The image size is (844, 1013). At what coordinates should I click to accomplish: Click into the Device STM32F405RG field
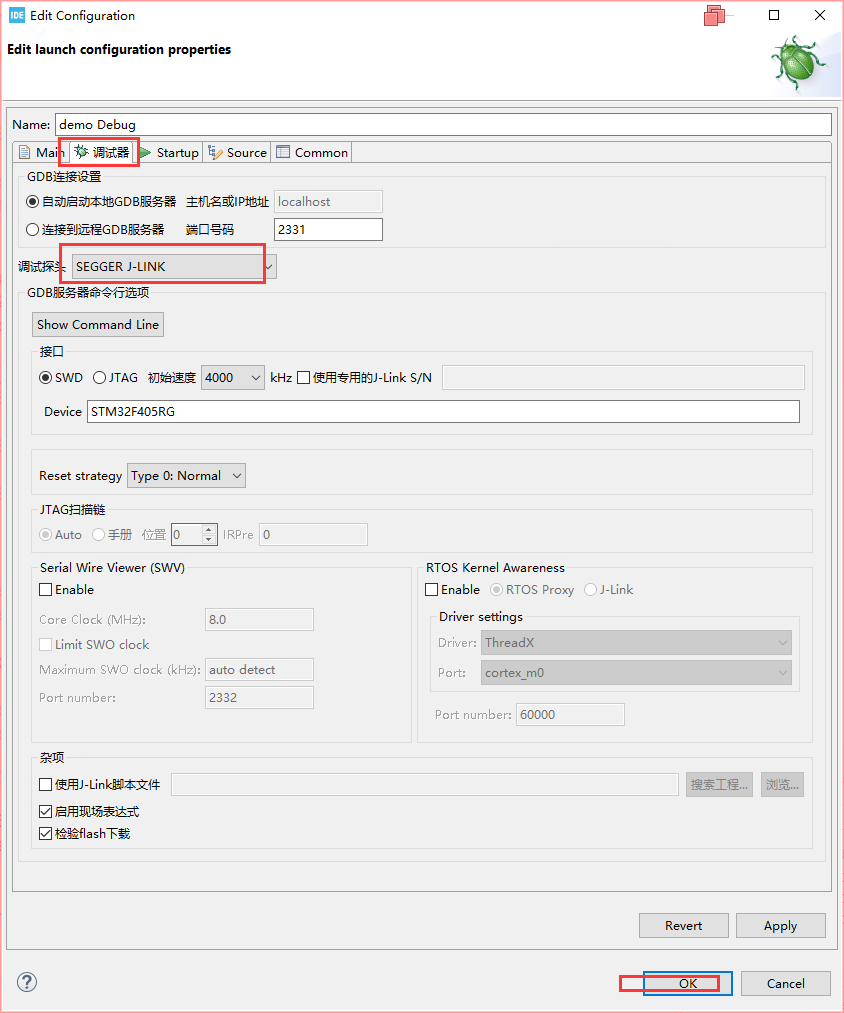(443, 412)
